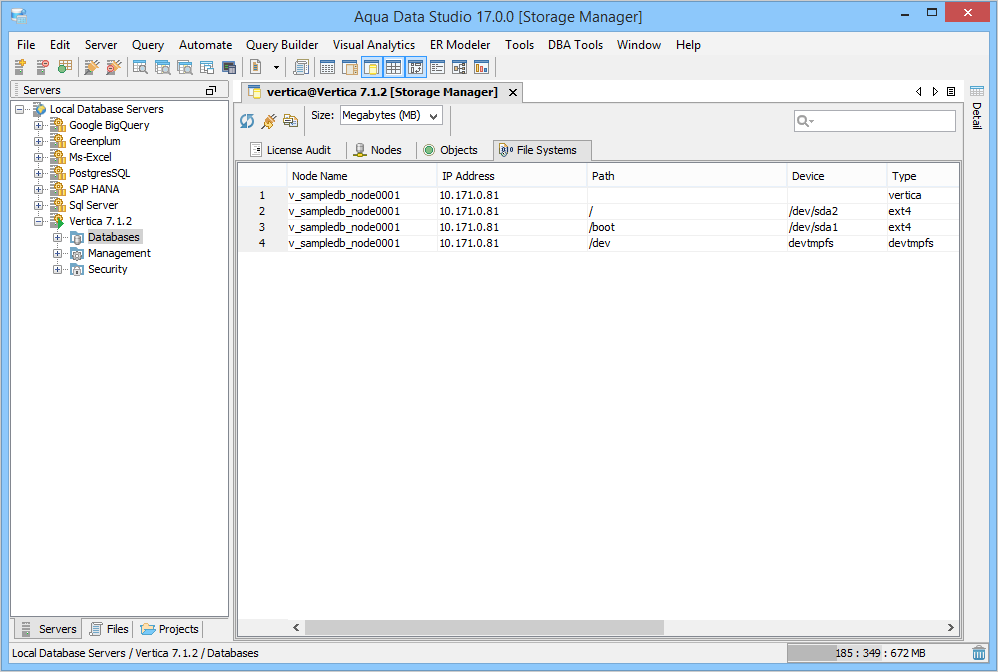Viewport: 998px width, 672px height.
Task: Open the Size units dropdown
Action: pyautogui.click(x=391, y=116)
